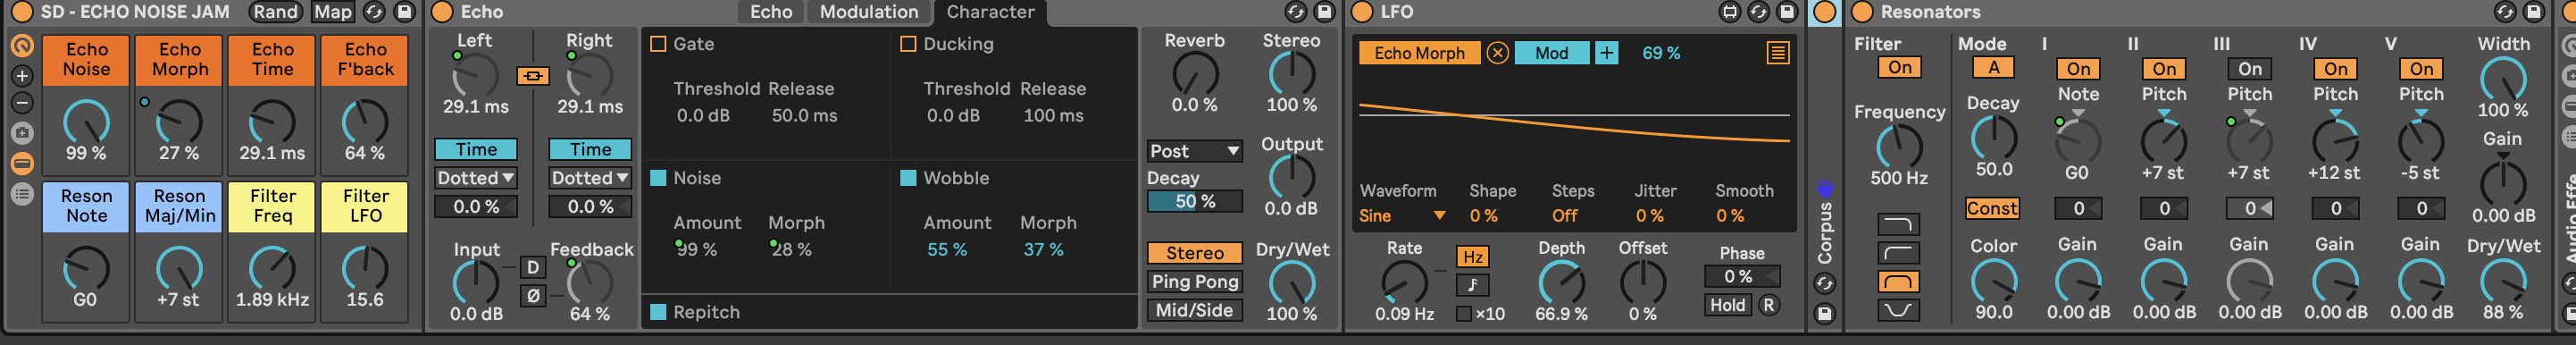This screenshot has height=345, width=2576.
Task: Toggle the Const button in Resonators
Action: tap(1992, 209)
